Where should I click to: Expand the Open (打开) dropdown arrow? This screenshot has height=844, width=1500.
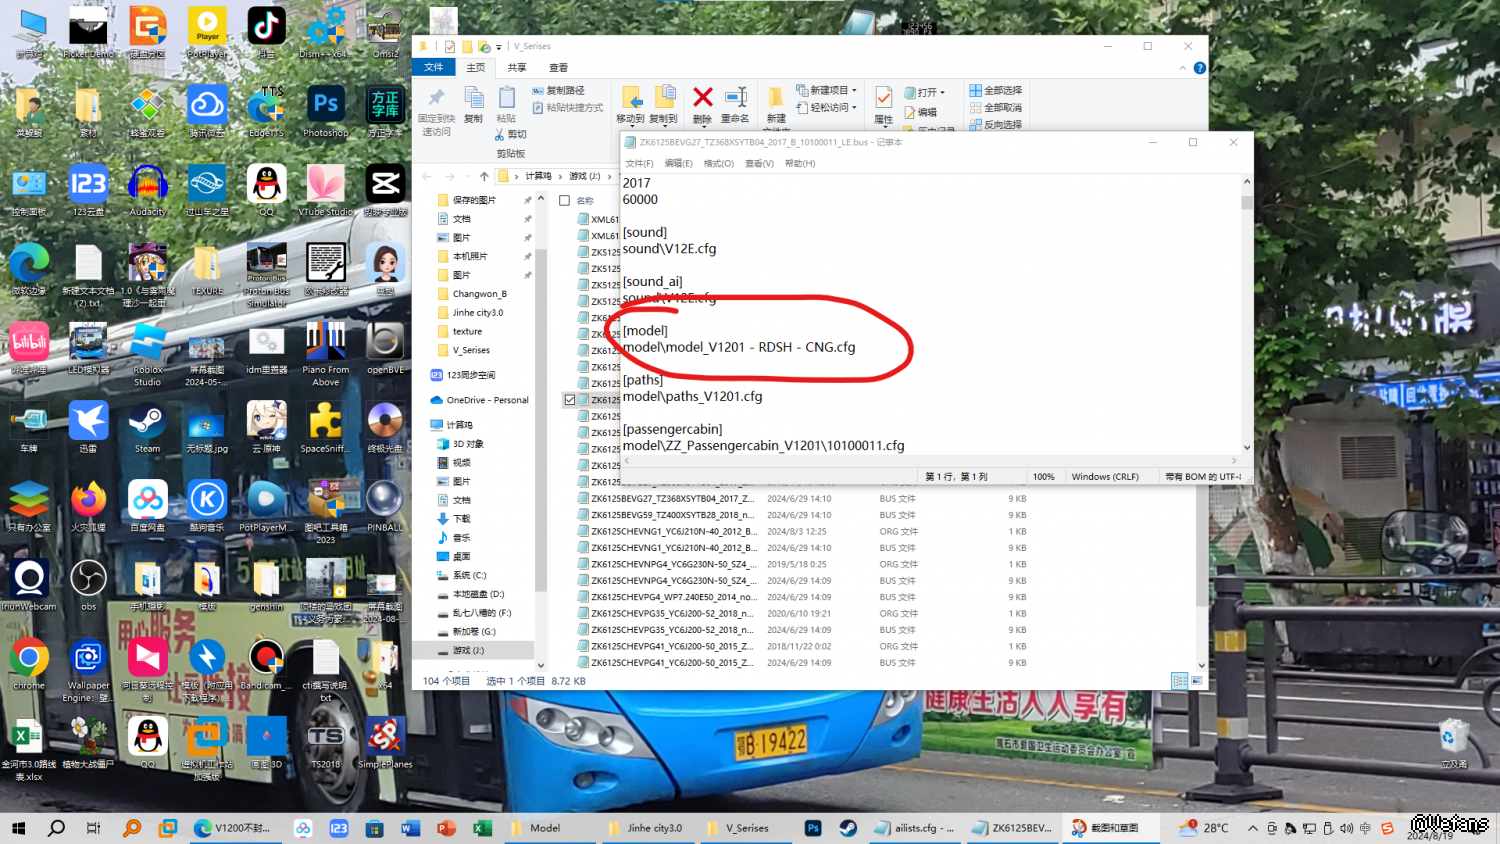(x=942, y=92)
